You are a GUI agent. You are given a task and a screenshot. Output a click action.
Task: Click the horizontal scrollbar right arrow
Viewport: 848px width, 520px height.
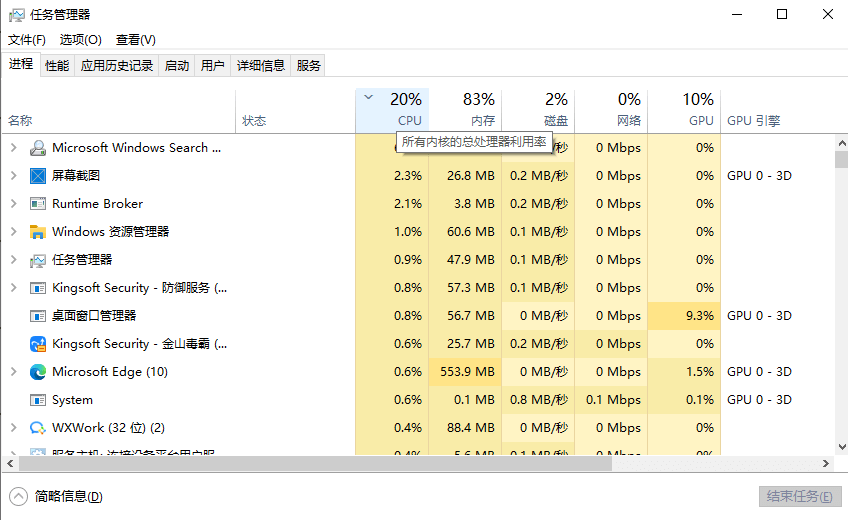pyautogui.click(x=826, y=463)
